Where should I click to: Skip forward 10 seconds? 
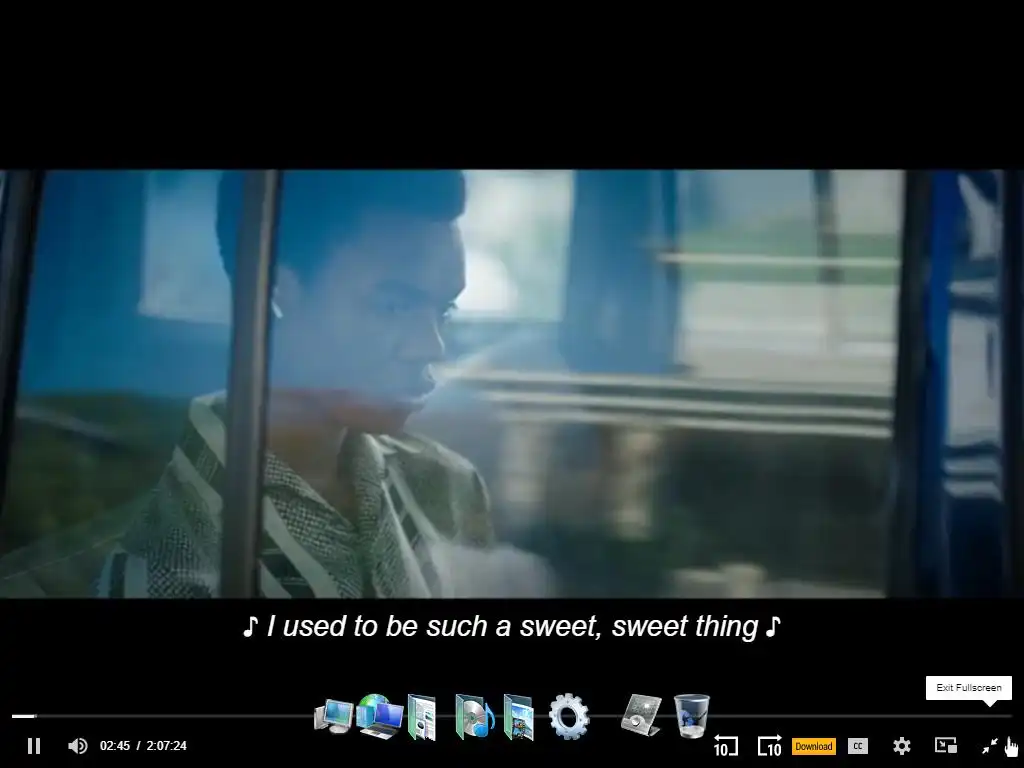pyautogui.click(x=769, y=745)
